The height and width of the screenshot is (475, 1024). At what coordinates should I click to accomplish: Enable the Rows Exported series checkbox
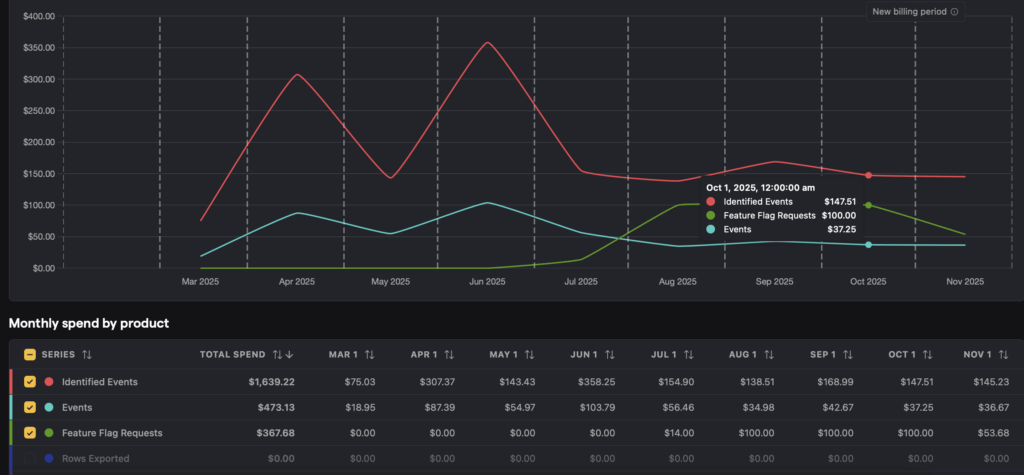(x=30, y=458)
